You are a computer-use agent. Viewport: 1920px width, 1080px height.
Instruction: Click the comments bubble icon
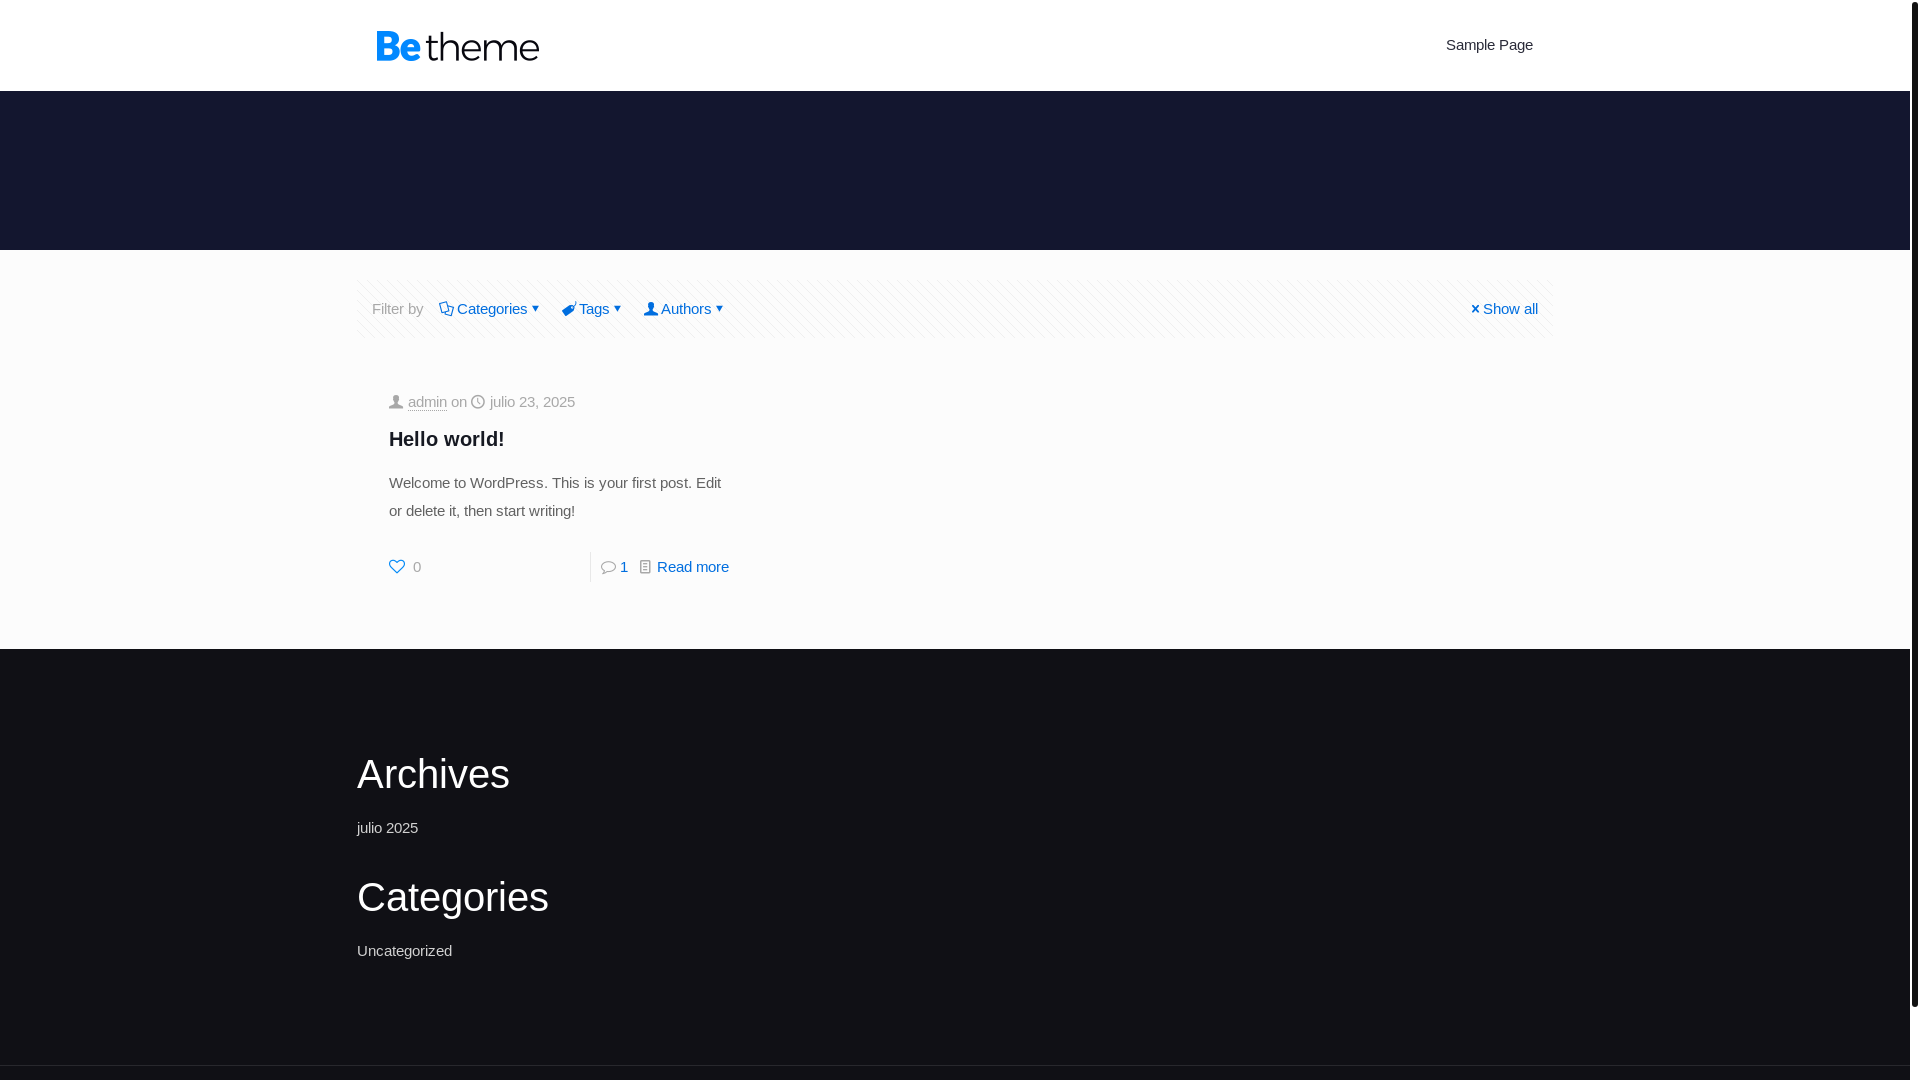[x=608, y=567]
